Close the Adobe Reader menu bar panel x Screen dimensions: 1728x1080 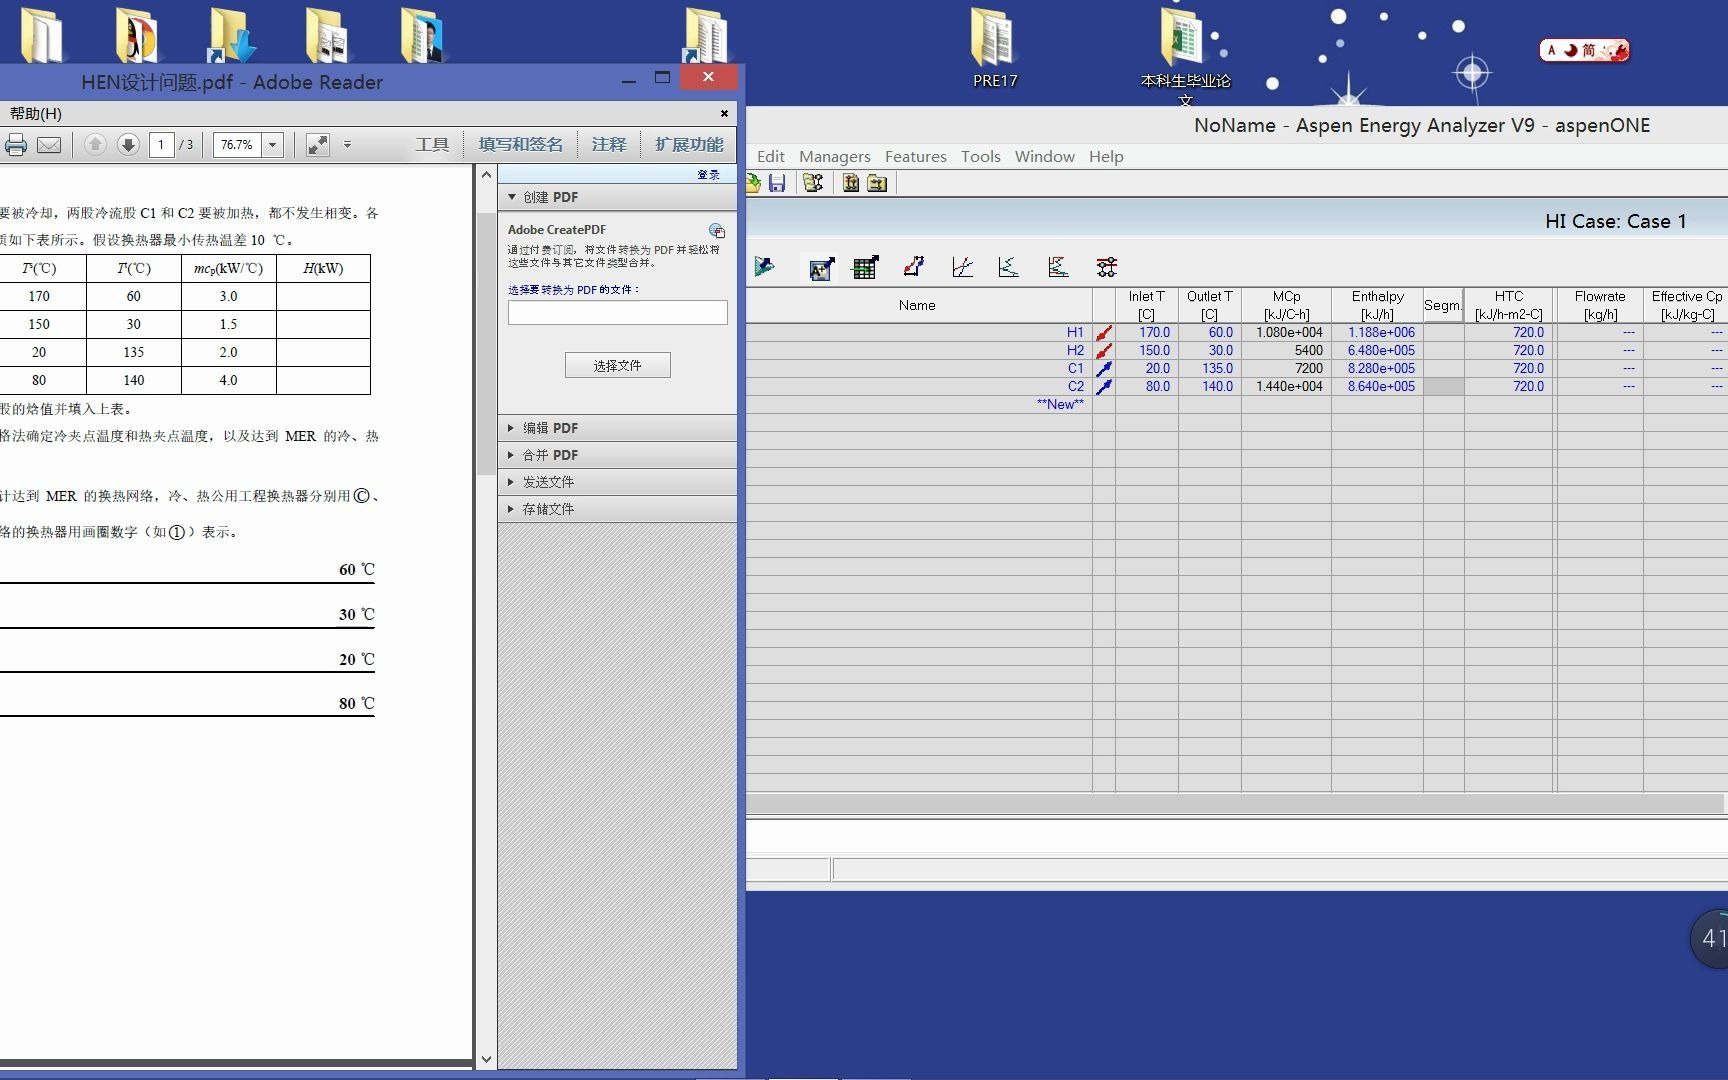pyautogui.click(x=724, y=113)
